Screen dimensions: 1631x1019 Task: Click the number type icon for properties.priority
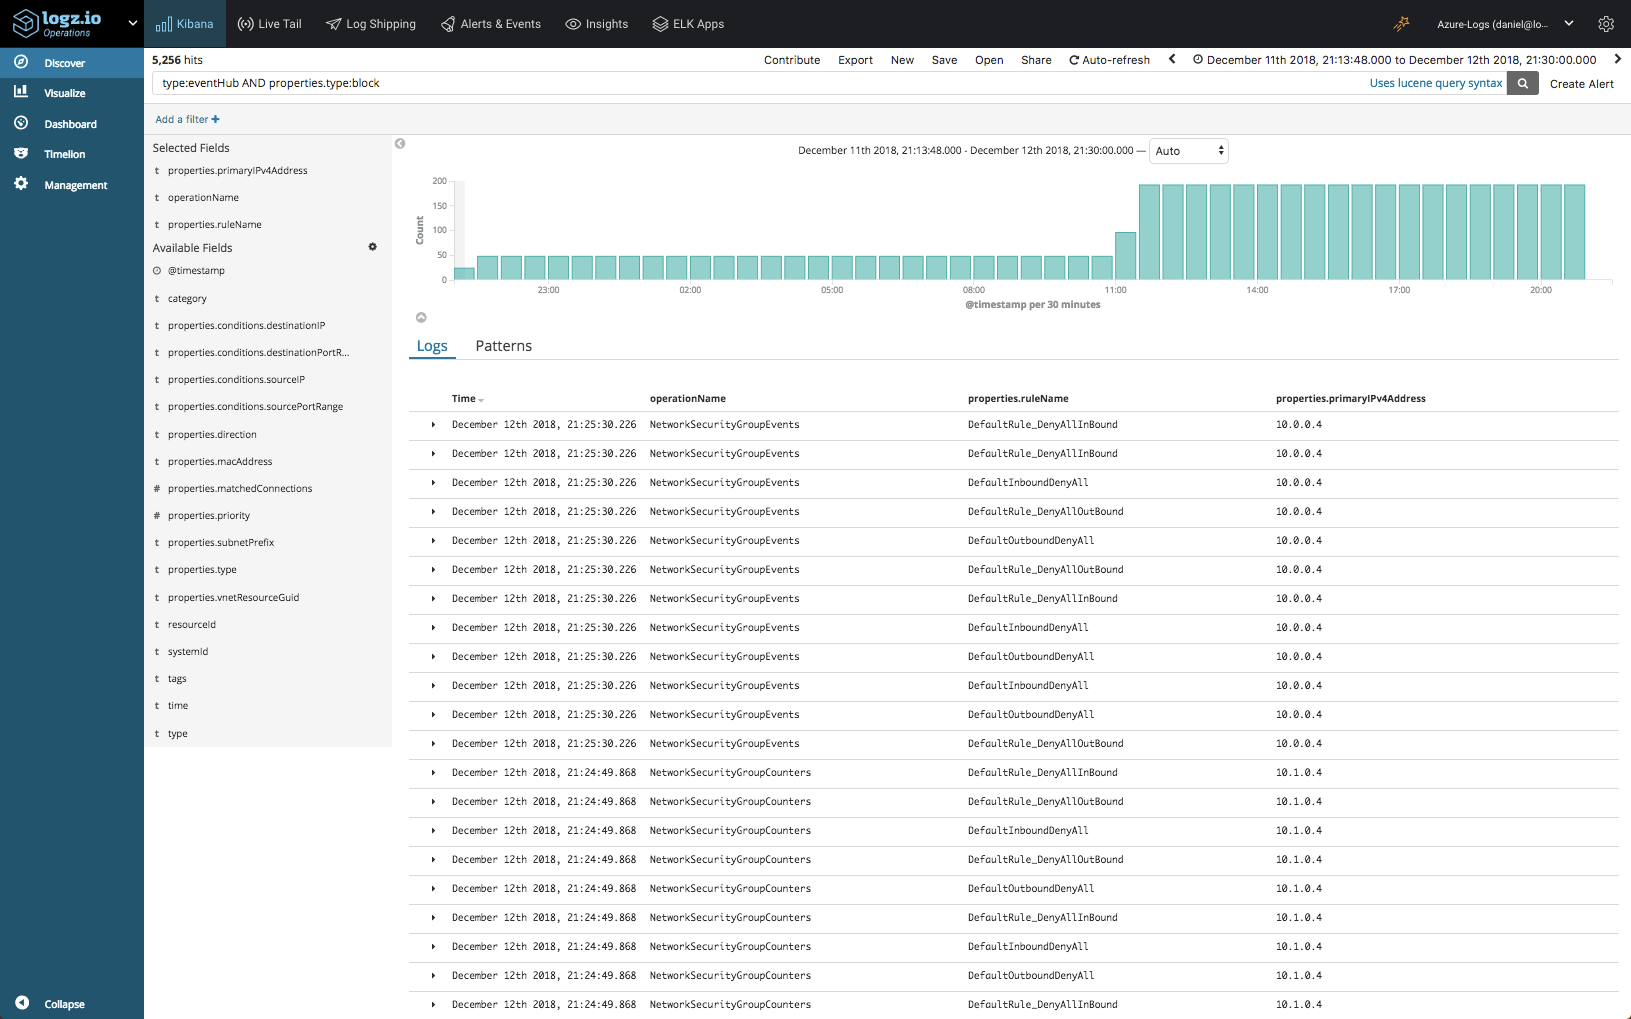[x=157, y=516]
